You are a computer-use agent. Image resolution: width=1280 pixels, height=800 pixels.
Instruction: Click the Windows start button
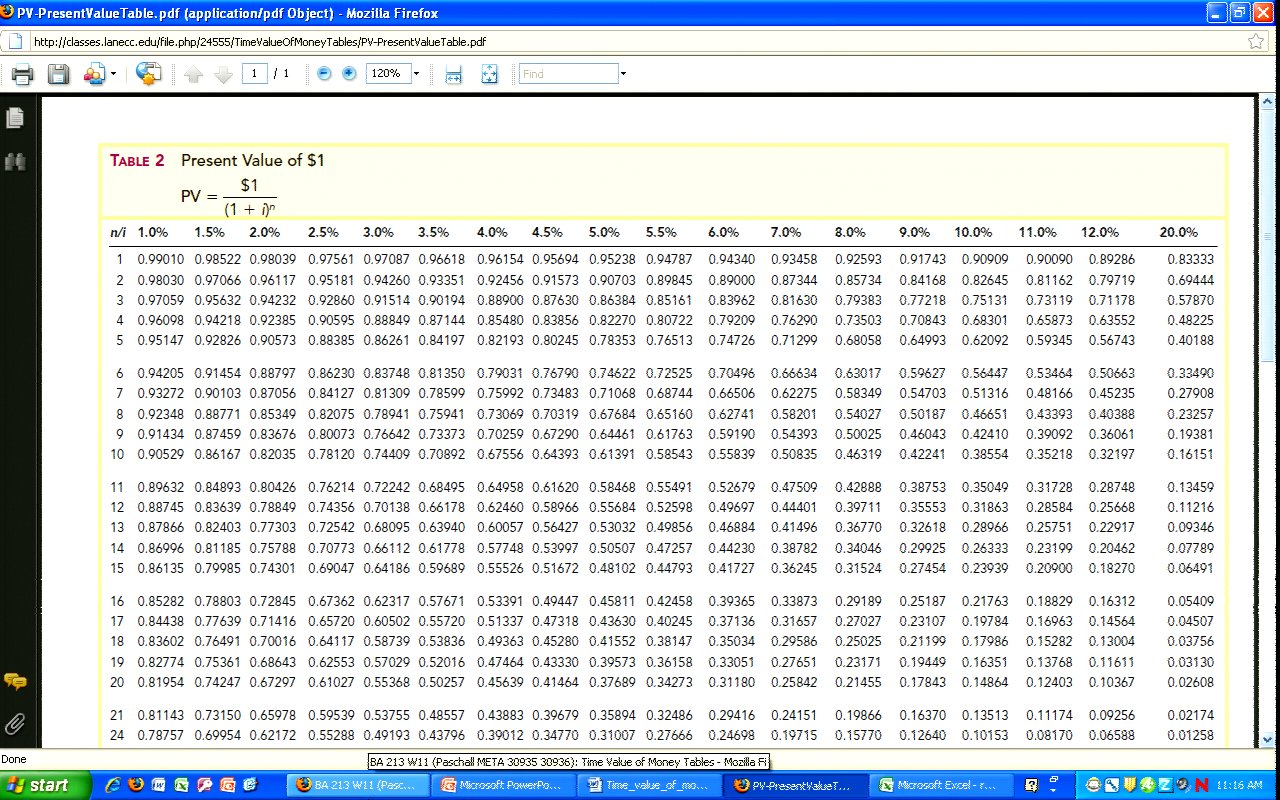[x=37, y=785]
